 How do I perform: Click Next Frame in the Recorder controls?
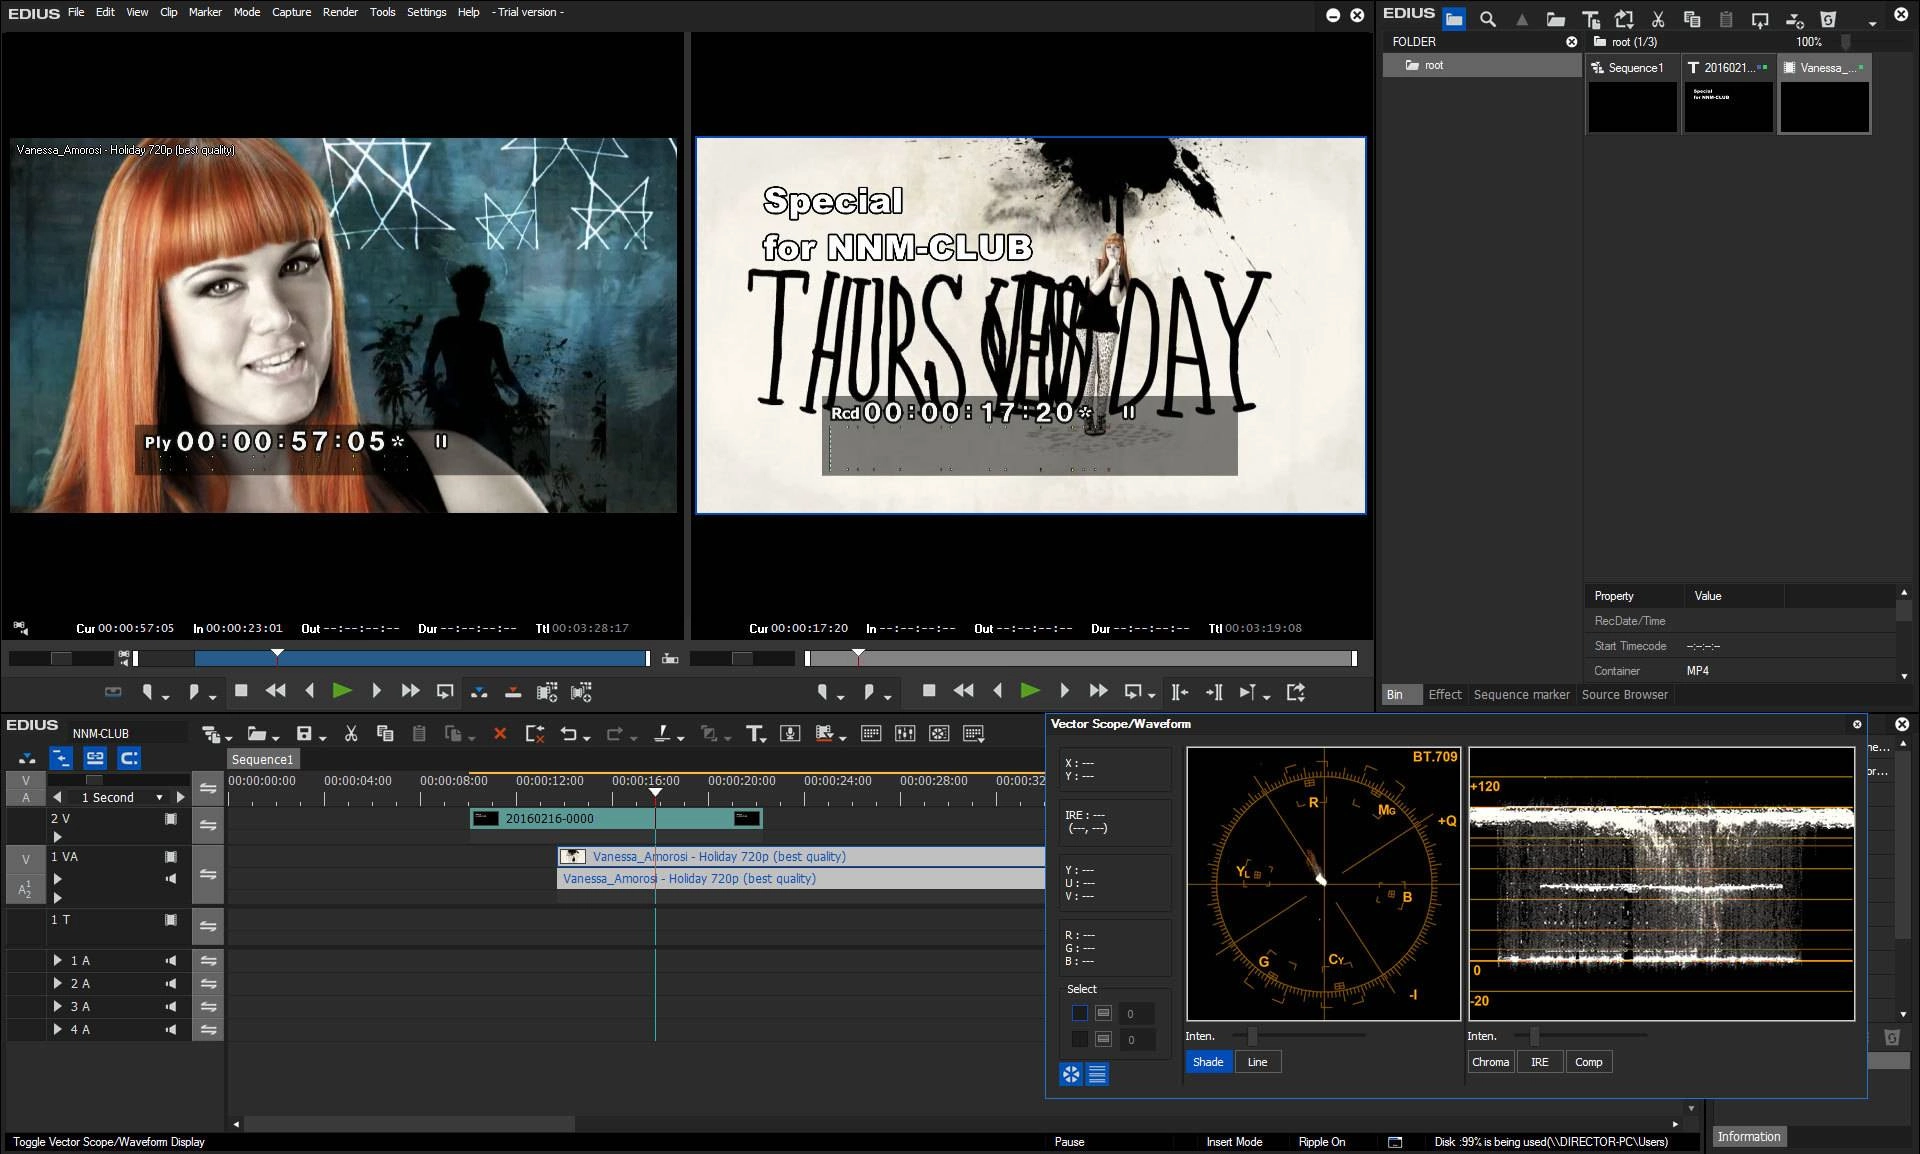click(1064, 691)
